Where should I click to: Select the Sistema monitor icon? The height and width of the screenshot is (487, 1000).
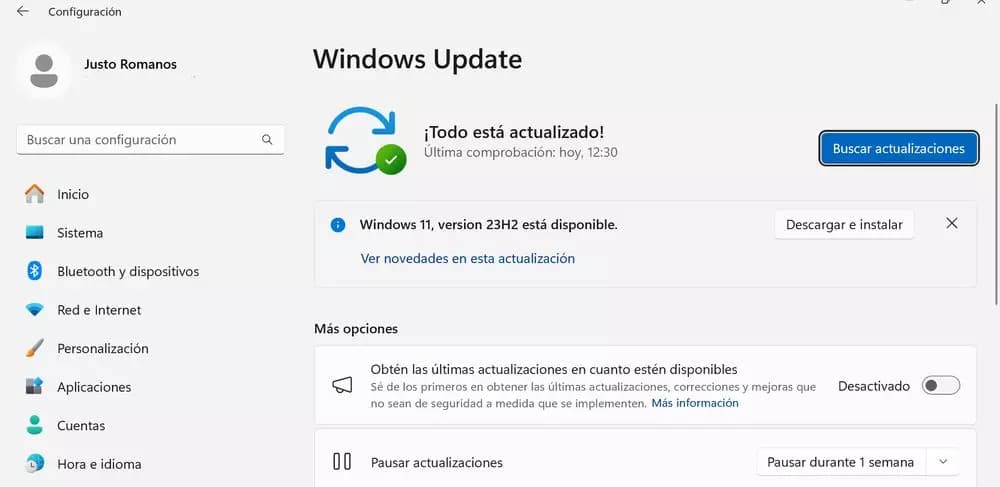34,233
